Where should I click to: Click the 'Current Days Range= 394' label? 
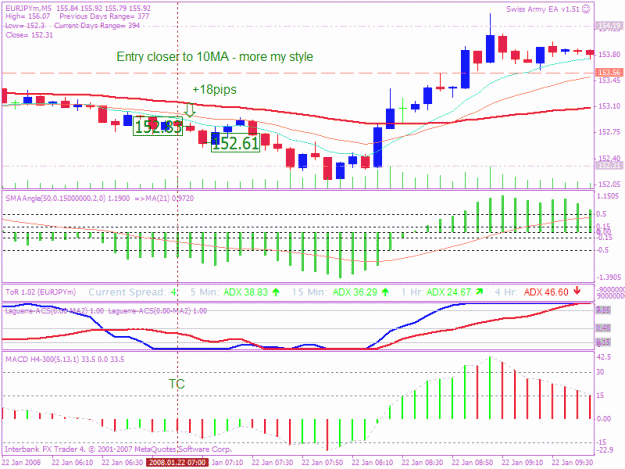(x=97, y=26)
